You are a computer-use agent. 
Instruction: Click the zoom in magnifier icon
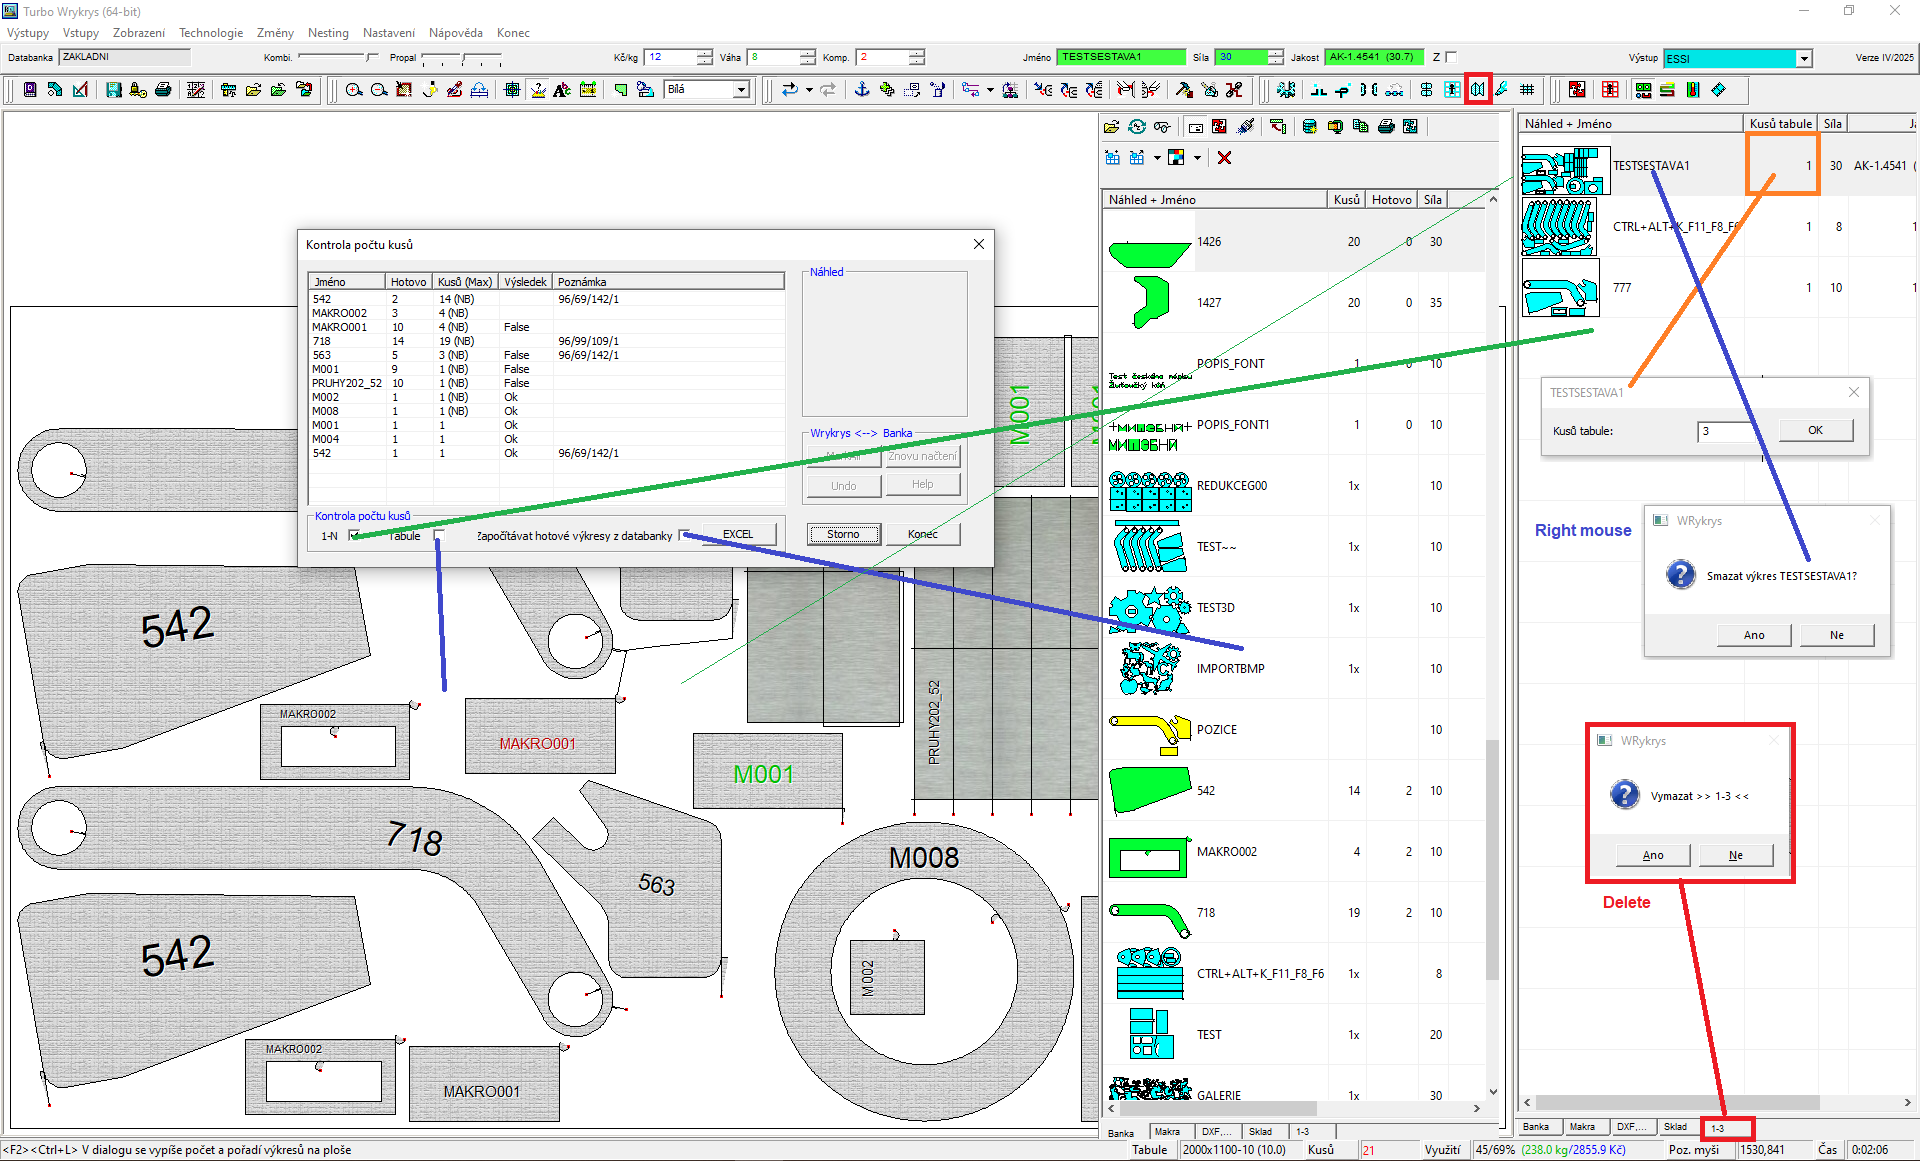tap(354, 91)
